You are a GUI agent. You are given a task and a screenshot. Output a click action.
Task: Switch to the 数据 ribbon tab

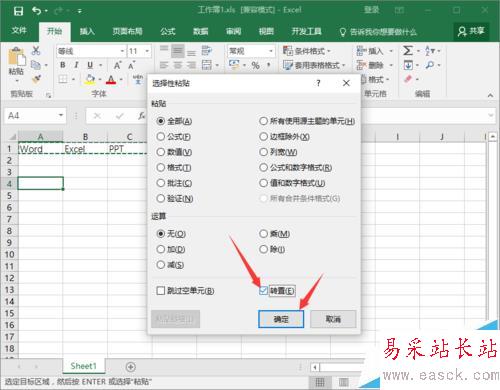tap(201, 31)
